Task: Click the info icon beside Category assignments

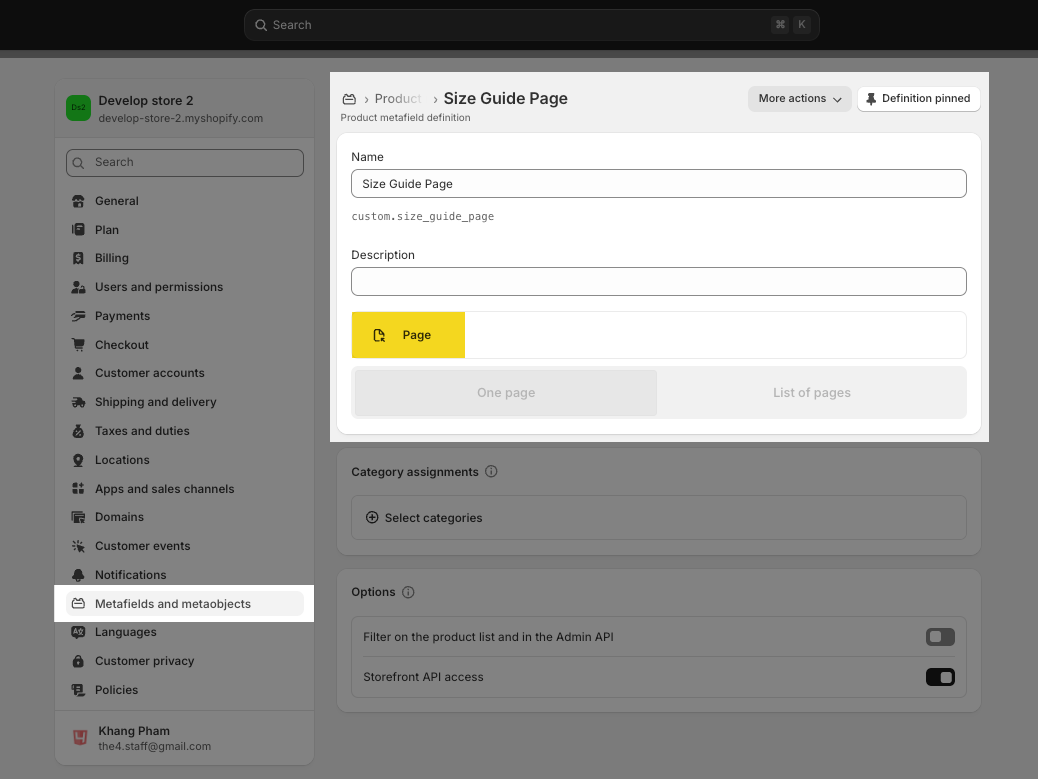Action: tap(491, 472)
